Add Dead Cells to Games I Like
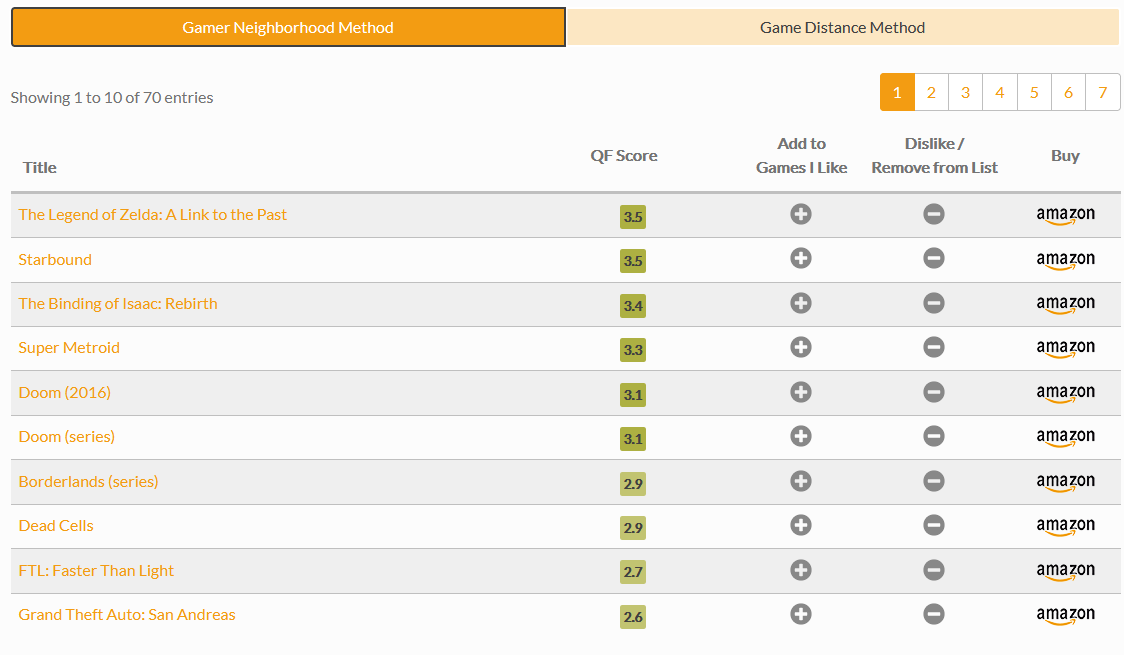This screenshot has width=1124, height=655. coord(800,525)
